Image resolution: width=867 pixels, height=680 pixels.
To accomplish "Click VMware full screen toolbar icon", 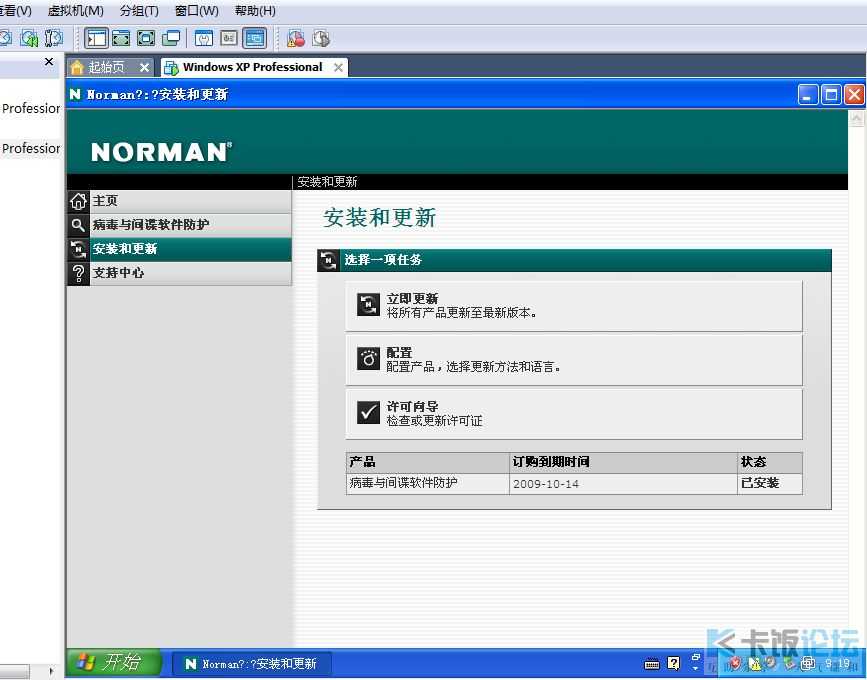I will pos(146,38).
